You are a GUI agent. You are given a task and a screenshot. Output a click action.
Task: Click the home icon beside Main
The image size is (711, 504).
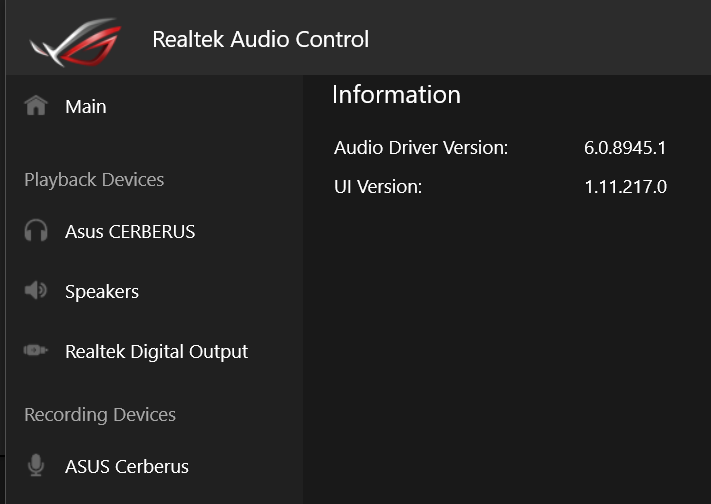36,106
